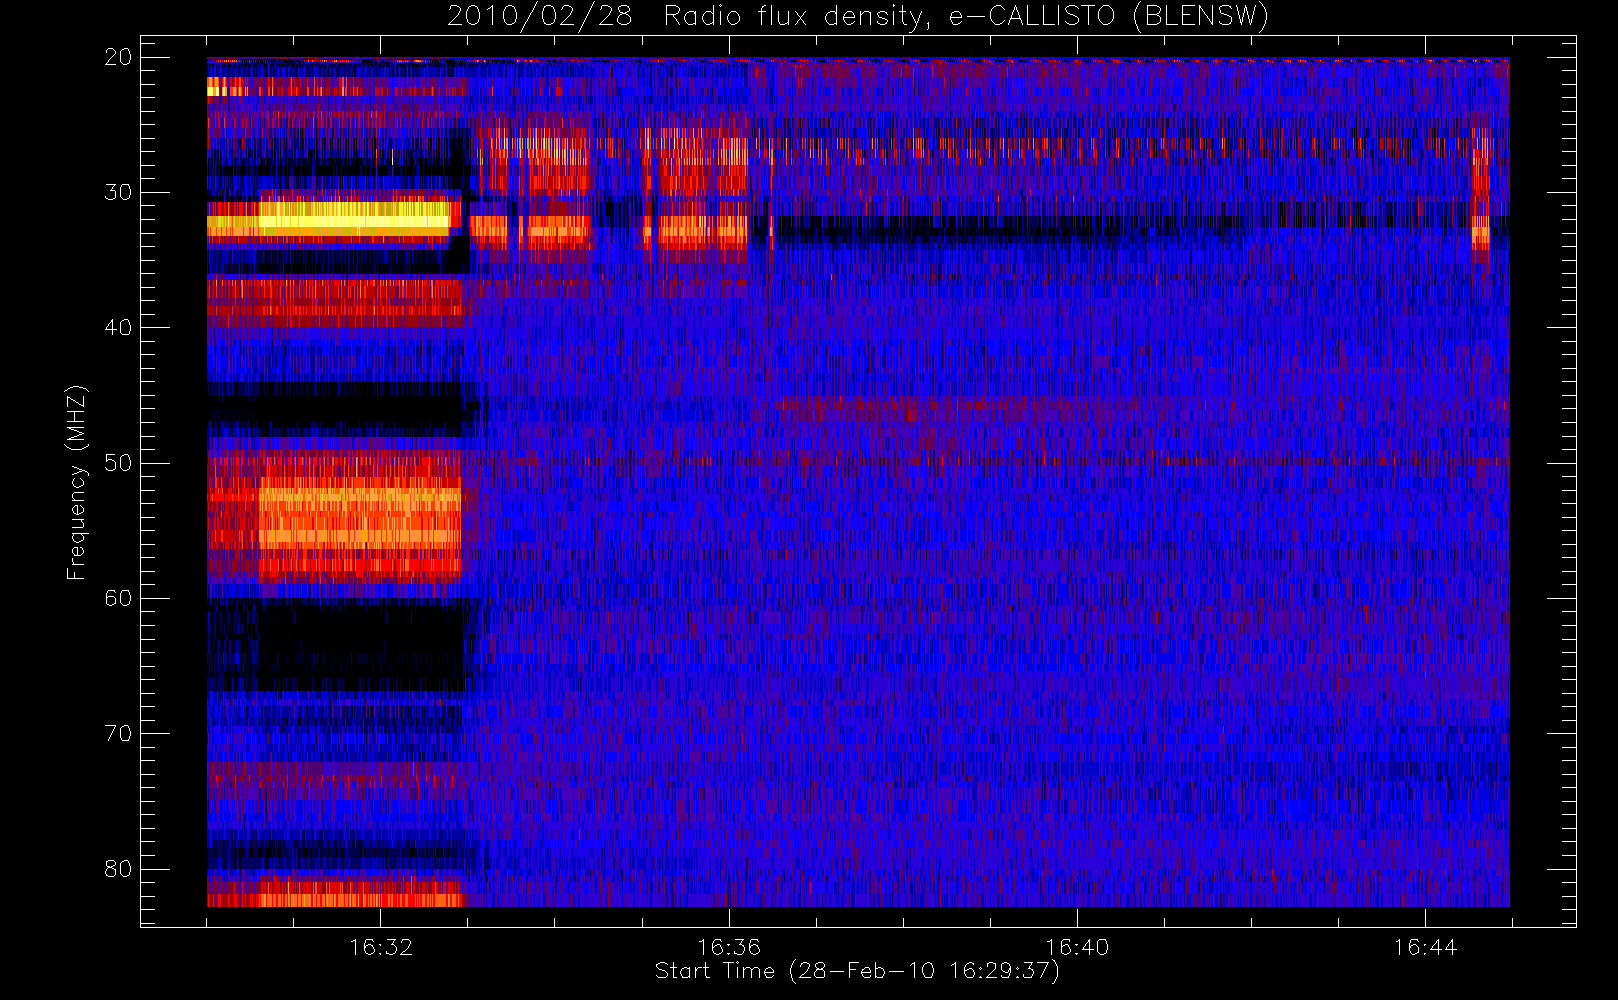The height and width of the screenshot is (1000, 1618).
Task: Click the "Start Time (28-Feb-10 16:29:37)" label
Action: tap(857, 971)
